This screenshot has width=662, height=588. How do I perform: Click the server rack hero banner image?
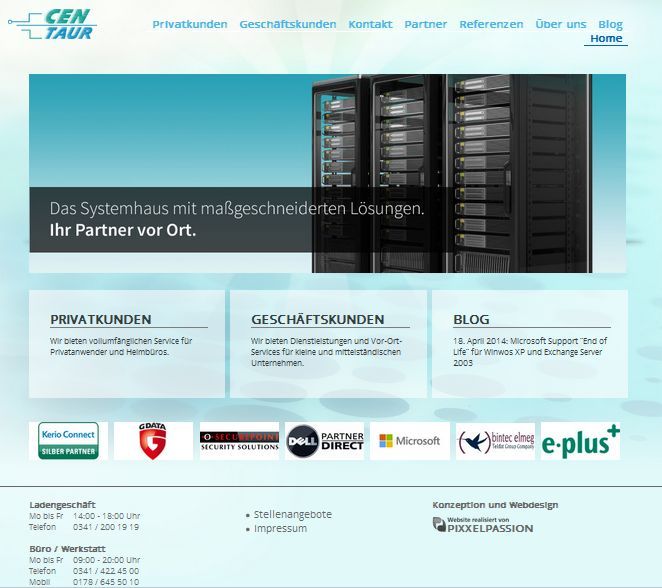pyautogui.click(x=327, y=173)
